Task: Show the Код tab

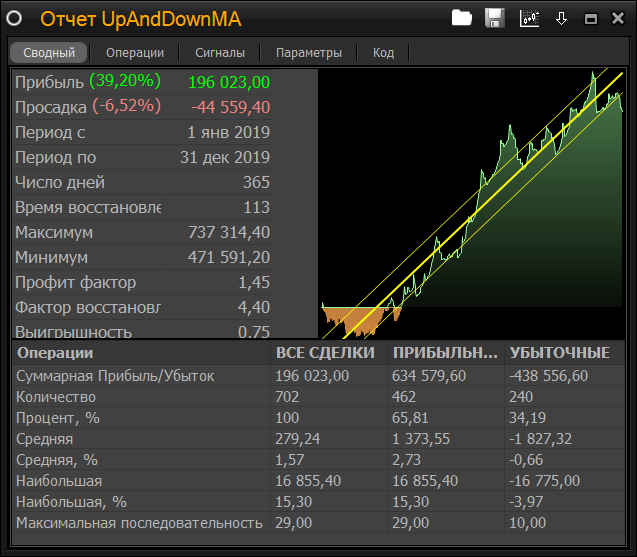Action: (383, 53)
